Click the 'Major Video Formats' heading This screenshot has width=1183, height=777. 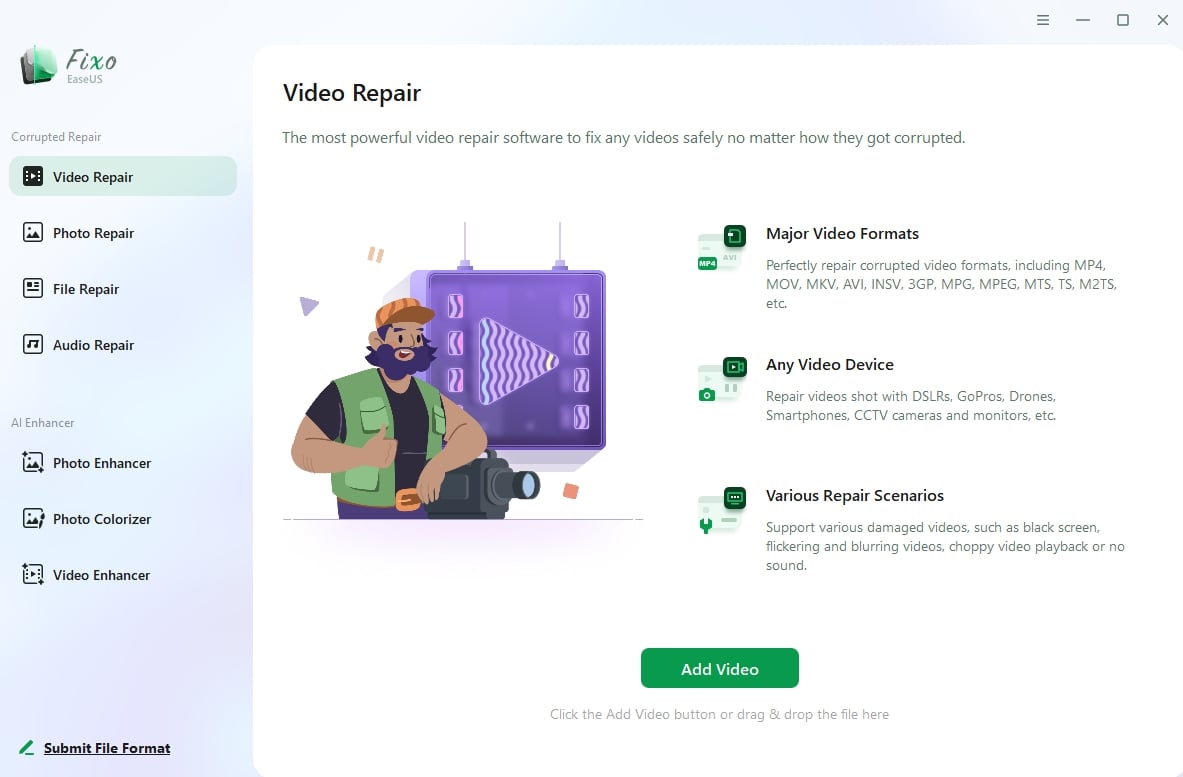(x=842, y=234)
